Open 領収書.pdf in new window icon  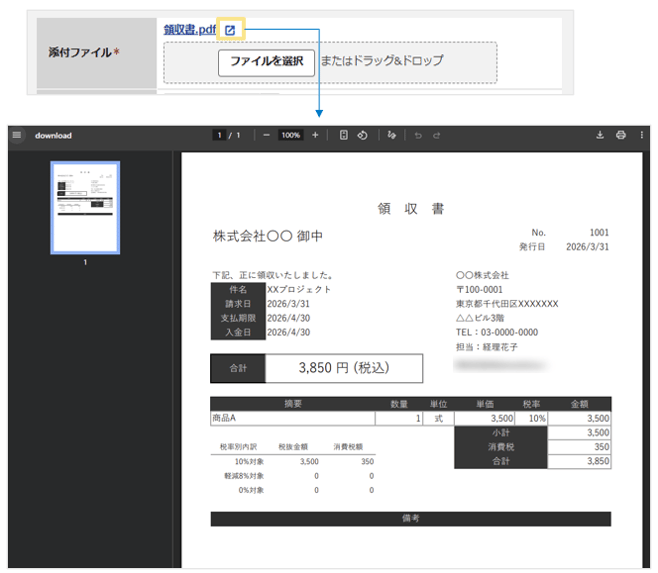(x=230, y=30)
